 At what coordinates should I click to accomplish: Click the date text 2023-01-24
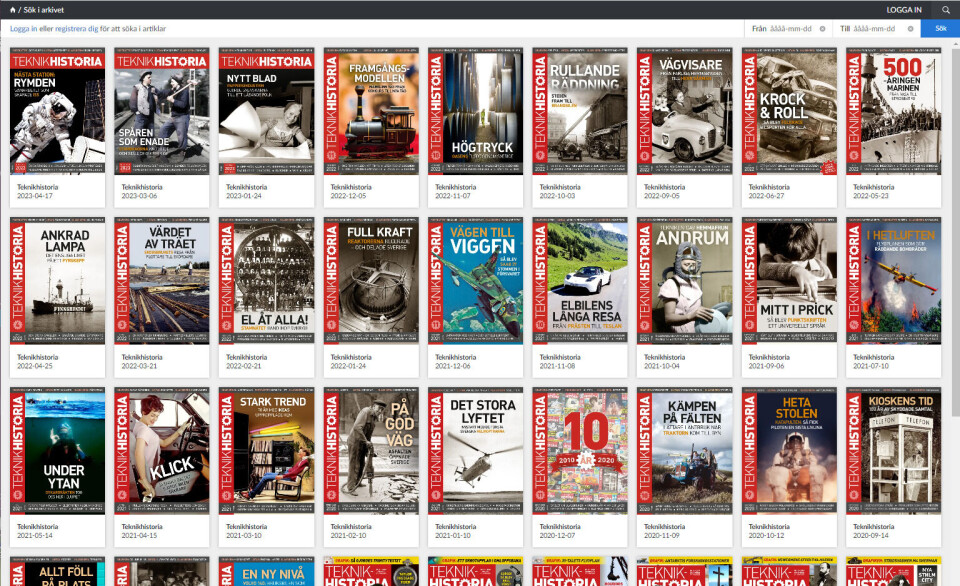[244, 196]
